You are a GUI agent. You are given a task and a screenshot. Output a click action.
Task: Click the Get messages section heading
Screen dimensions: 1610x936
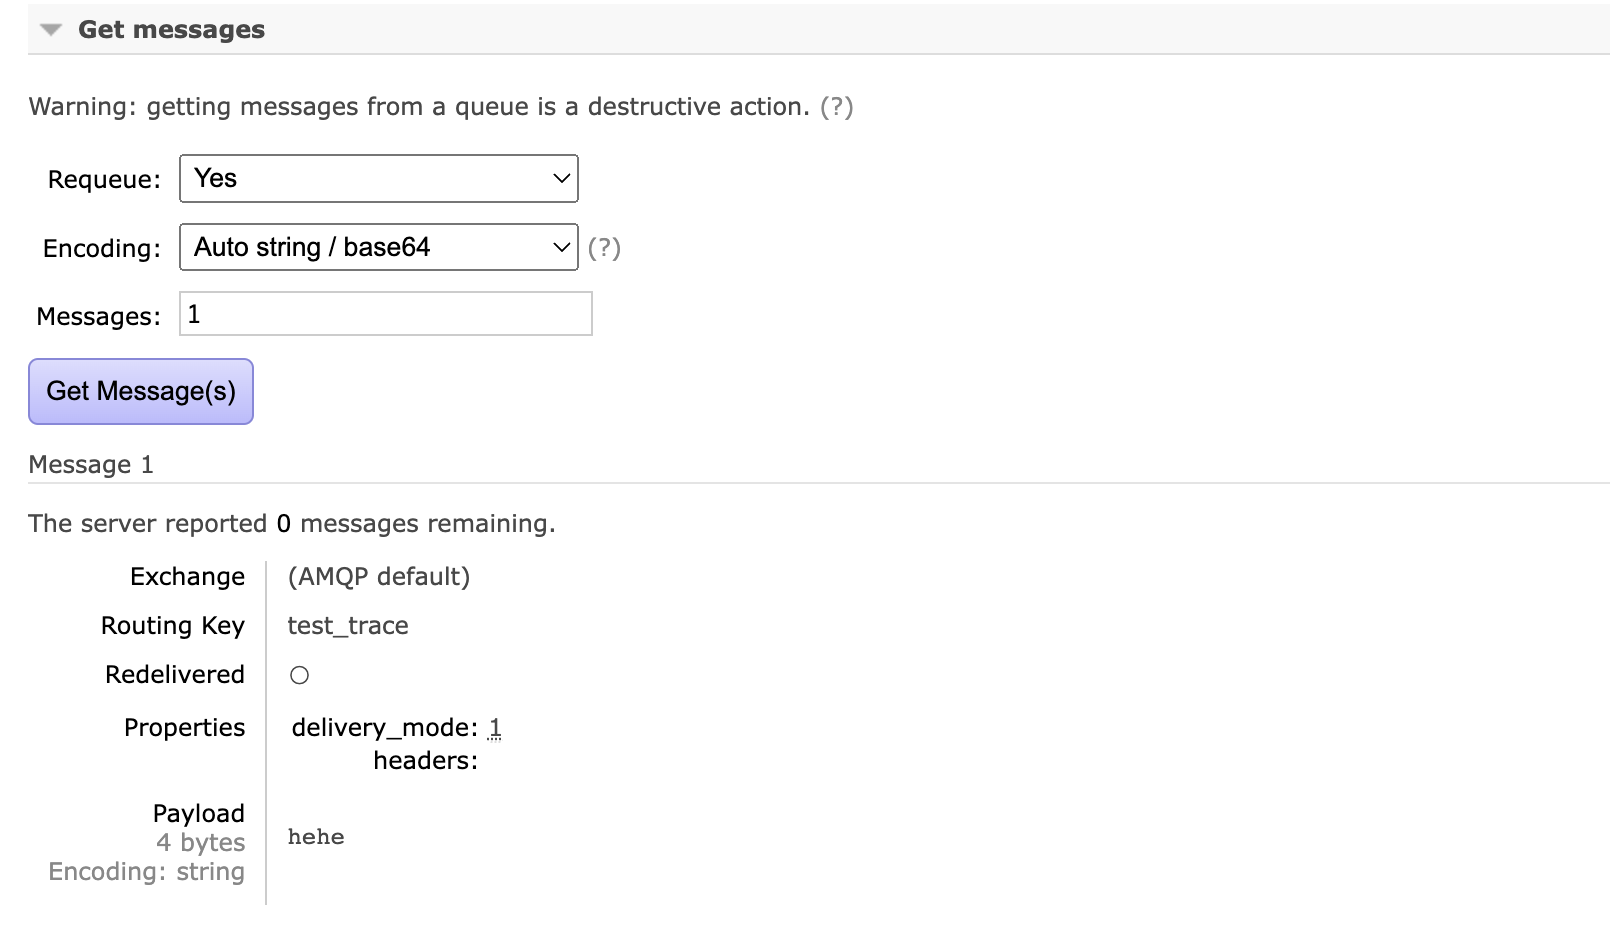pos(171,30)
